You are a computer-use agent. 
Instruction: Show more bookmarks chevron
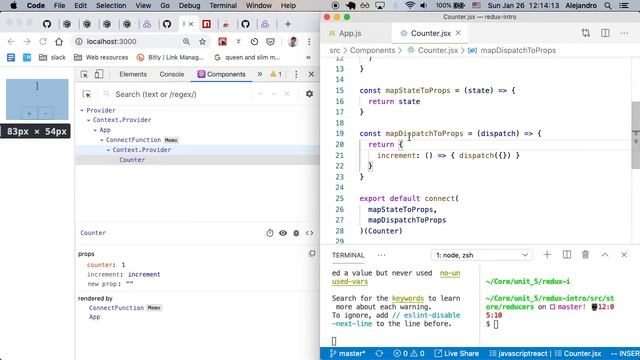pos(308,58)
